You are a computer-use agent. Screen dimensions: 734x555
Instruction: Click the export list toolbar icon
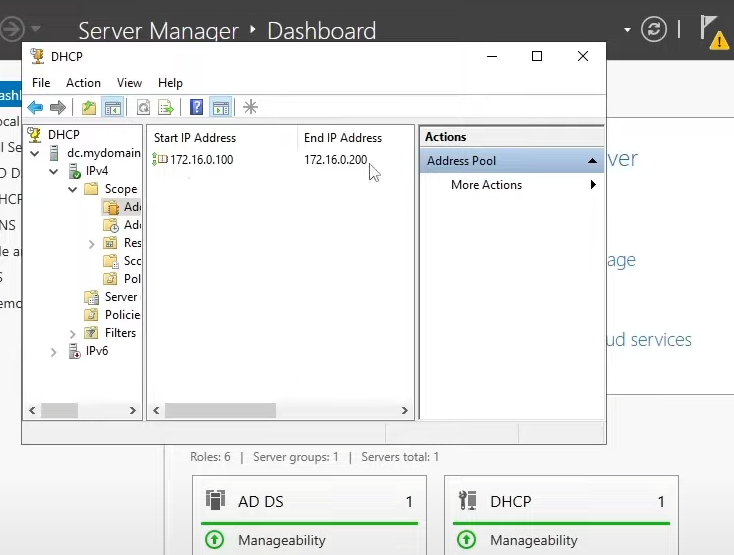[166, 108]
